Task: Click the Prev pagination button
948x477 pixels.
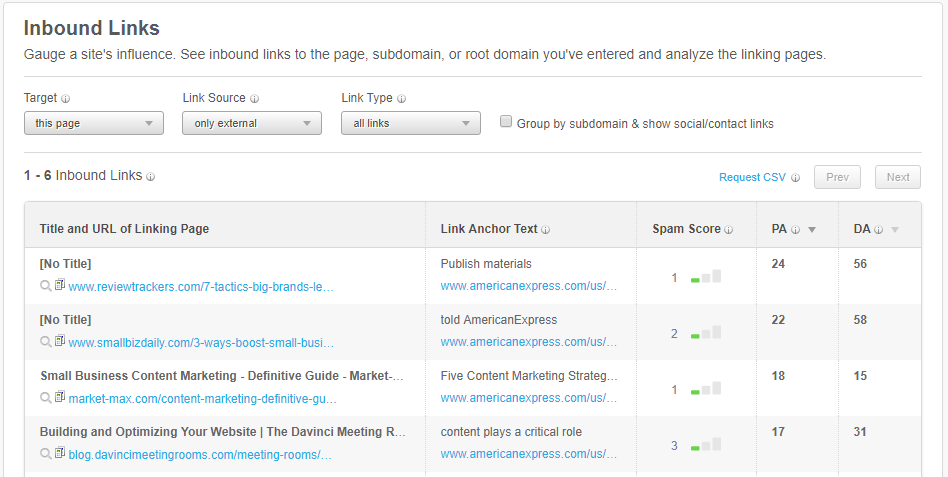Action: click(x=837, y=177)
